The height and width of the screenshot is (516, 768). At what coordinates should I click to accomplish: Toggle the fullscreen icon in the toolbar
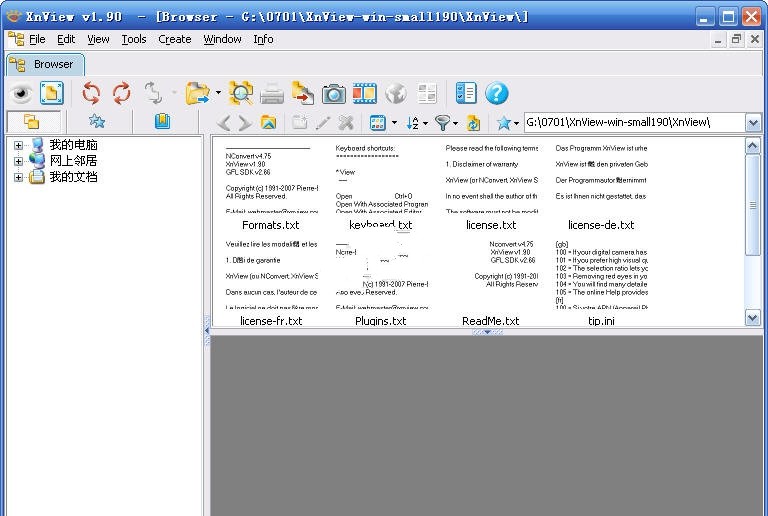52,93
